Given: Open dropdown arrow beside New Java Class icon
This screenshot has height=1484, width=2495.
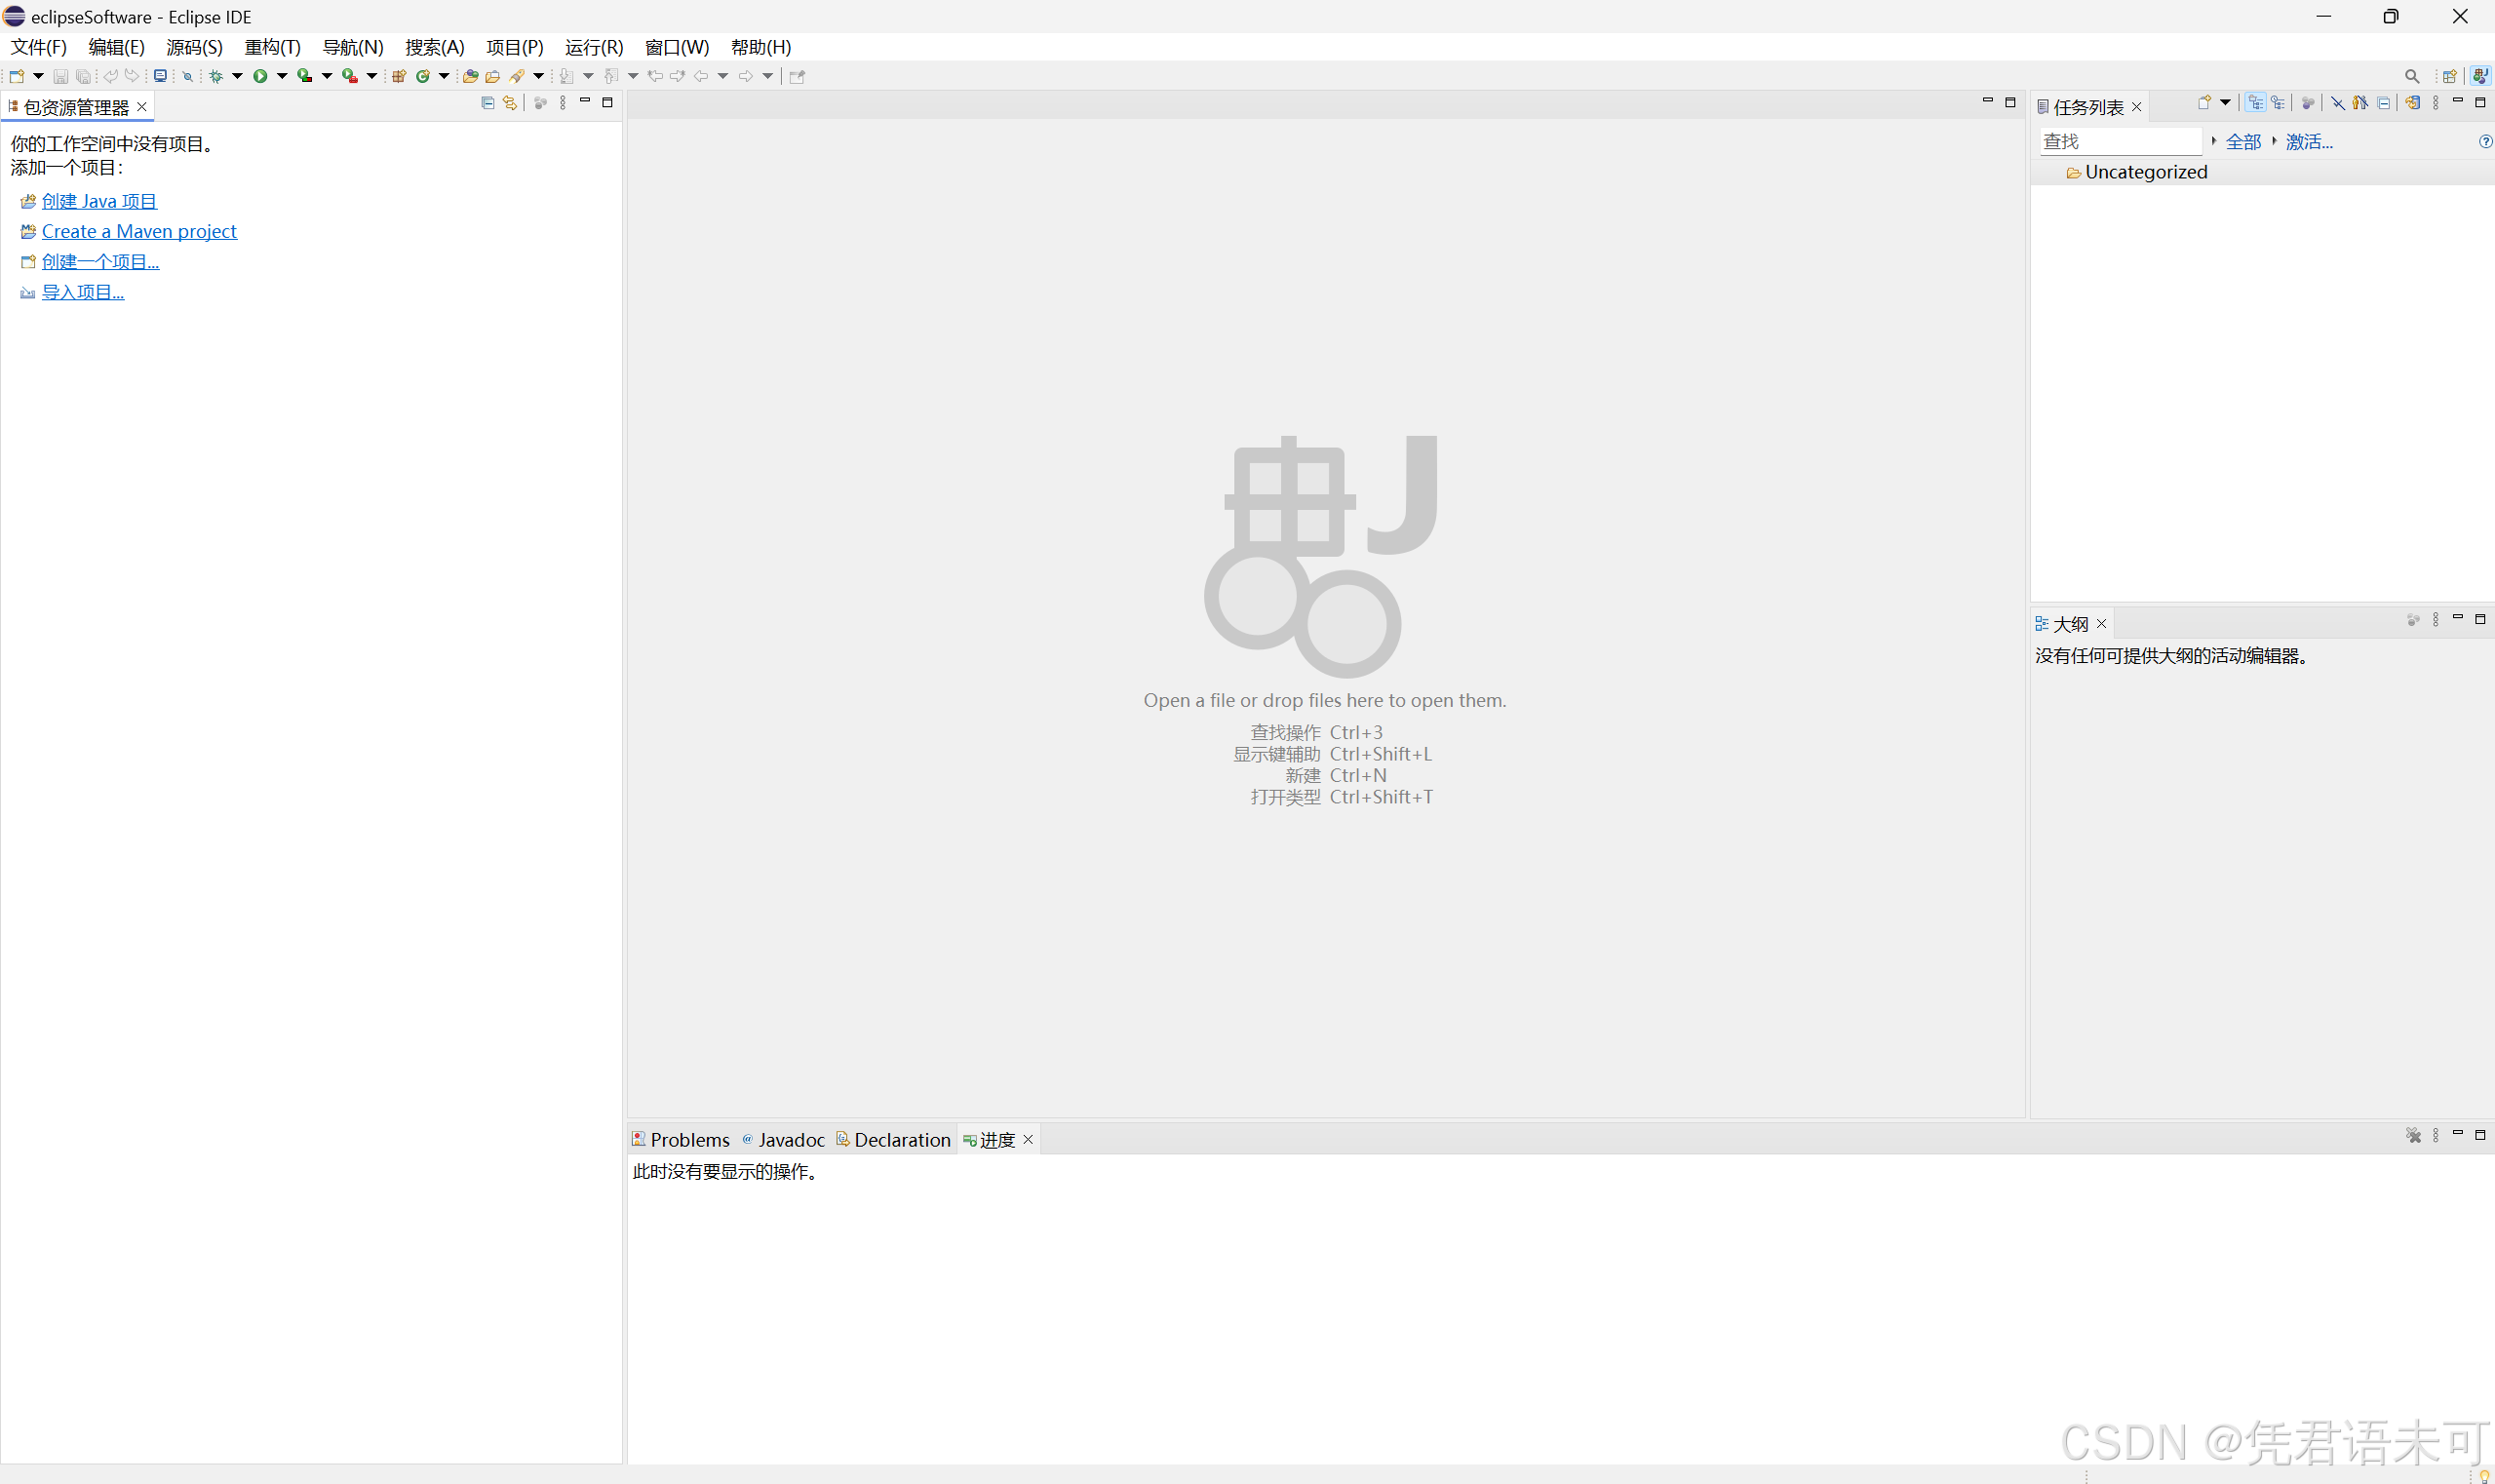Looking at the screenshot, I should click(x=444, y=76).
